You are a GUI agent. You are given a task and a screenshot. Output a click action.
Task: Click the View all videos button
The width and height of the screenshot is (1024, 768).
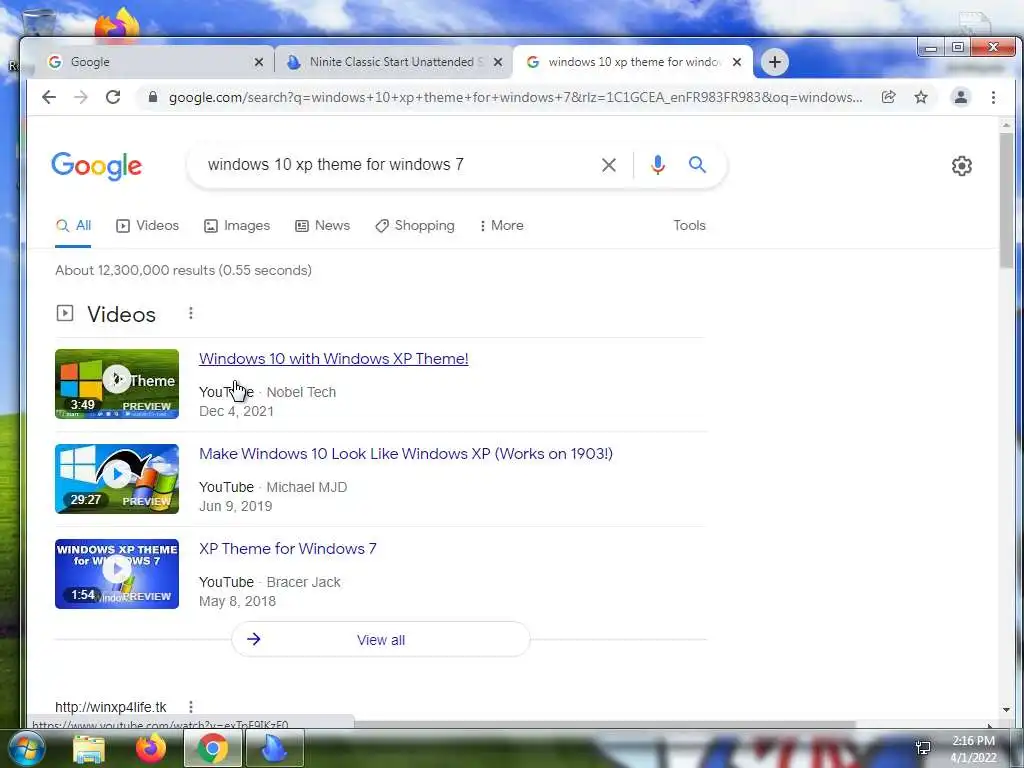[x=381, y=639]
